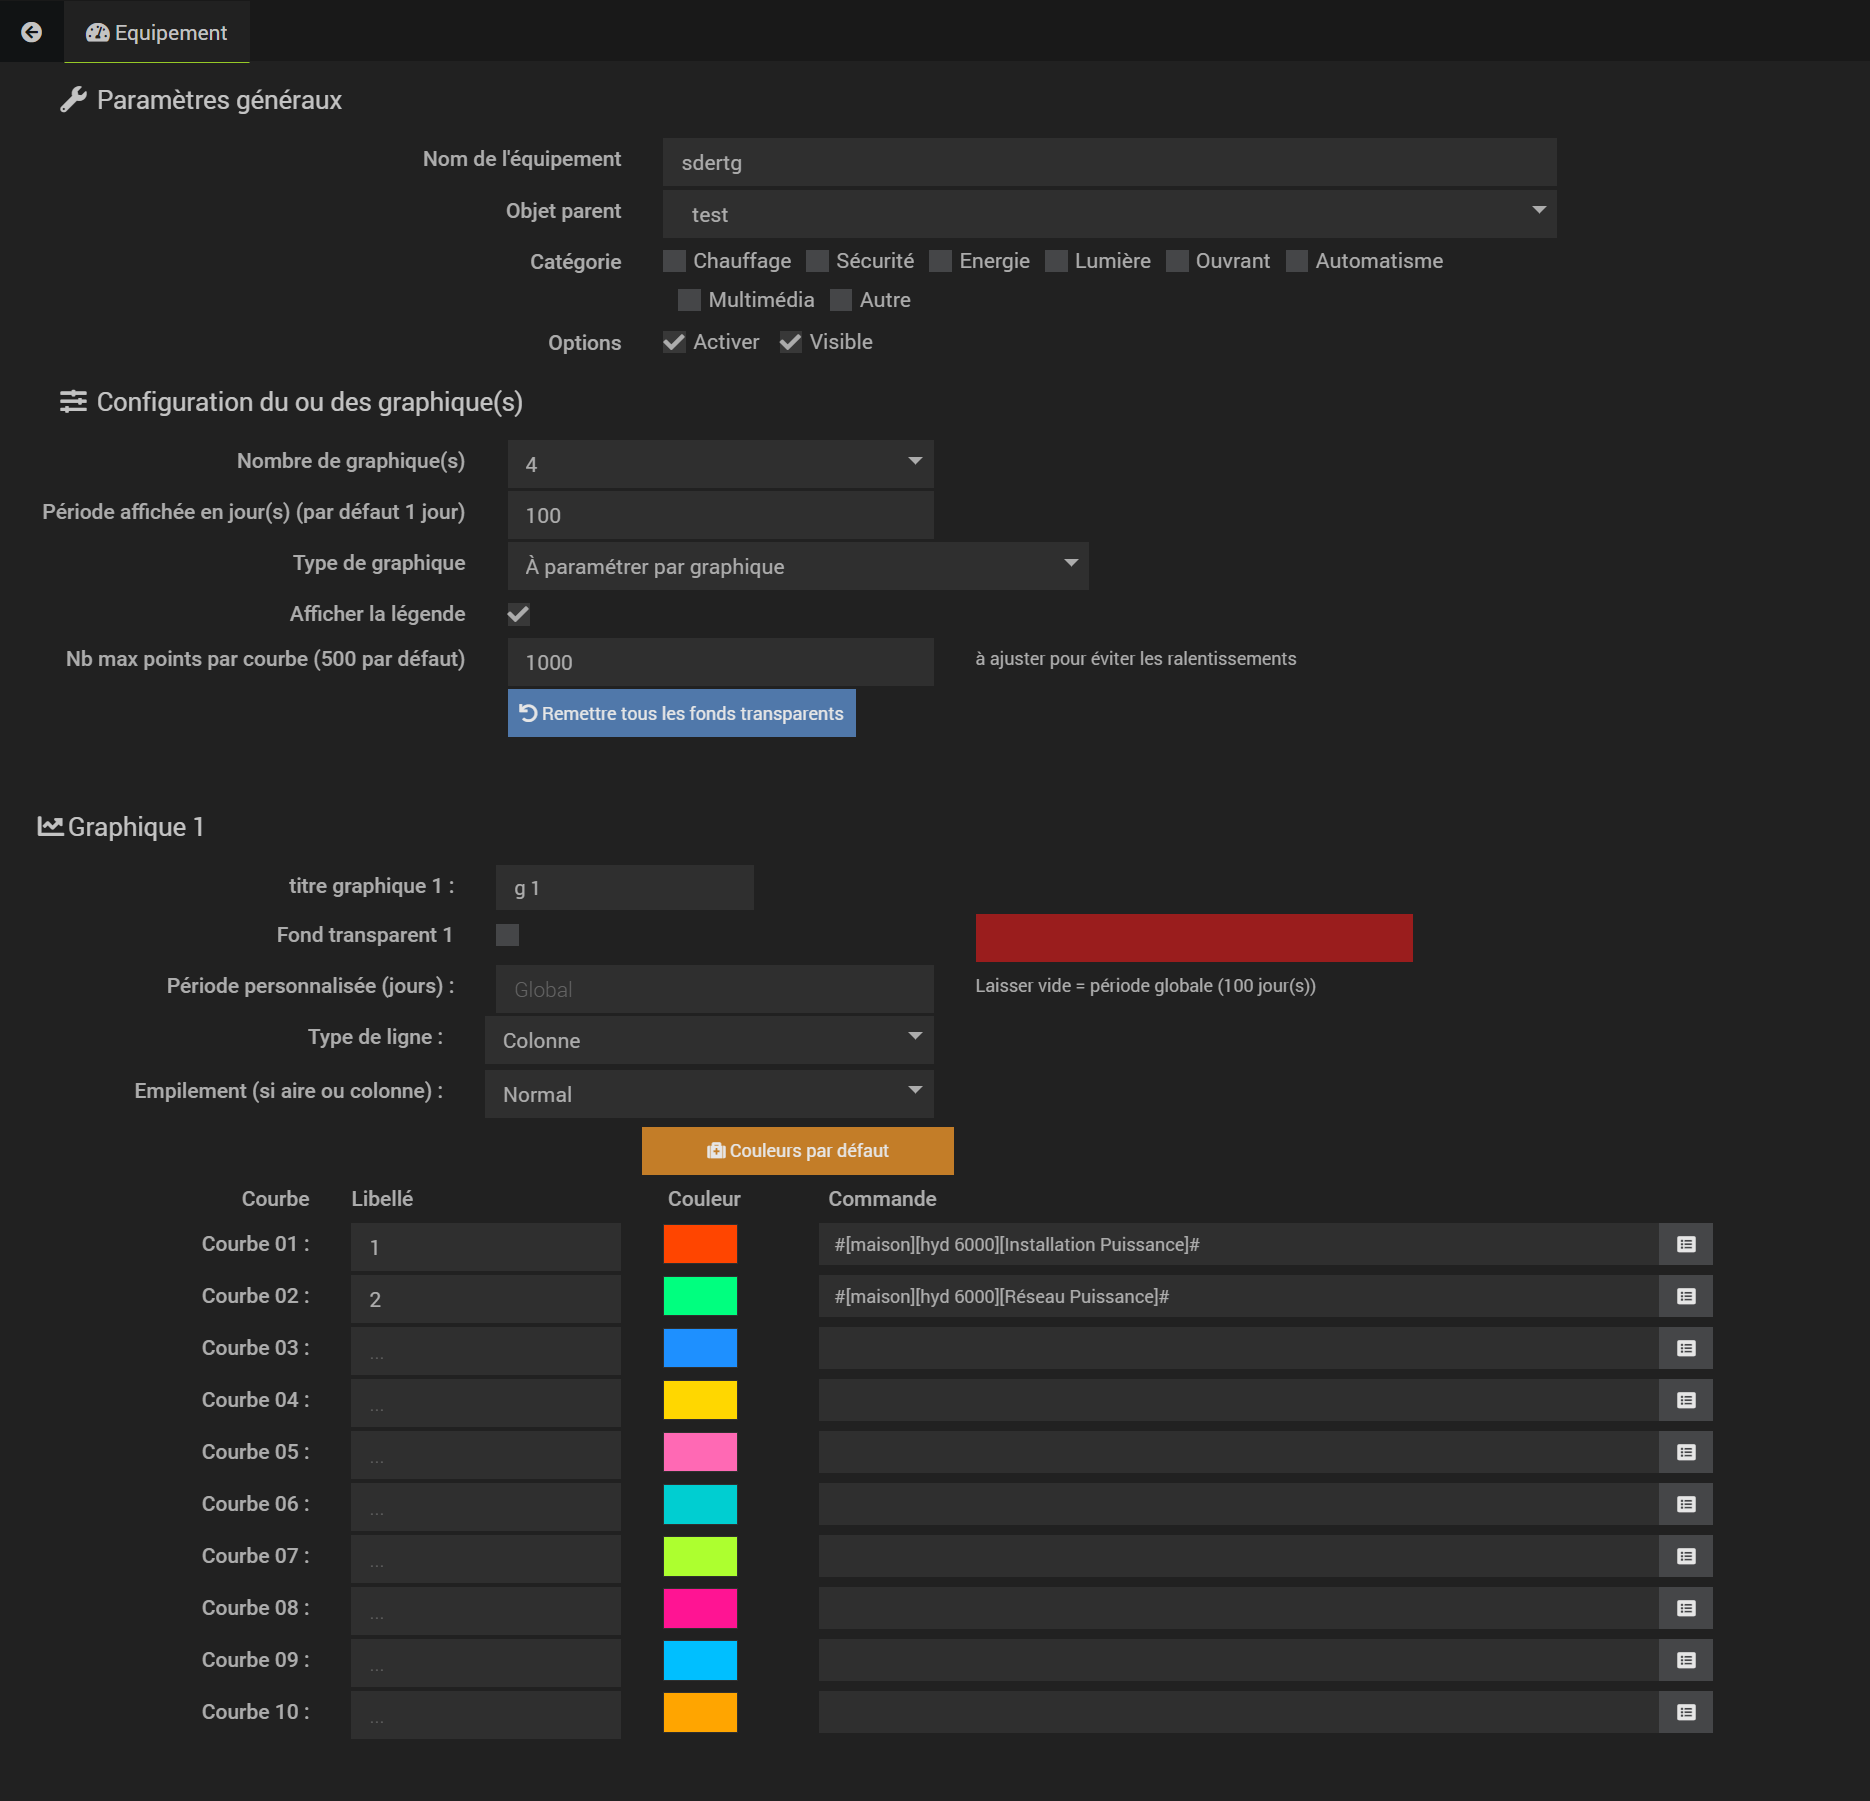Edit the Nom de l'équipement field

[1110, 162]
